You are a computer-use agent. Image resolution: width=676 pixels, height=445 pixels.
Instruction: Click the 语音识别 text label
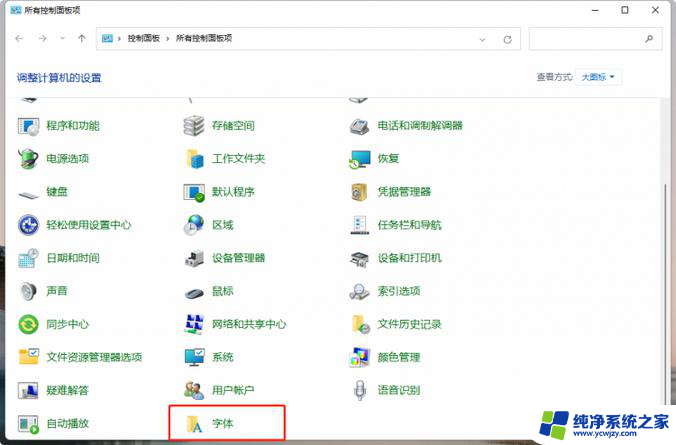tap(399, 390)
